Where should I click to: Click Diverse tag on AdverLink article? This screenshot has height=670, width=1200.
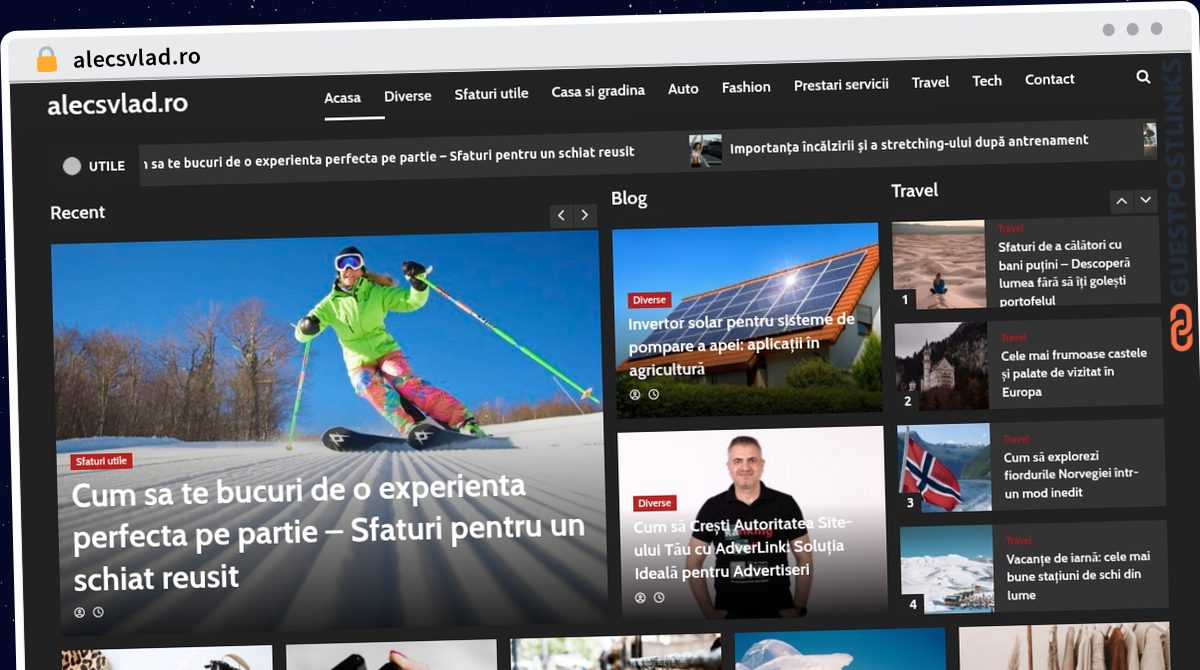click(655, 503)
